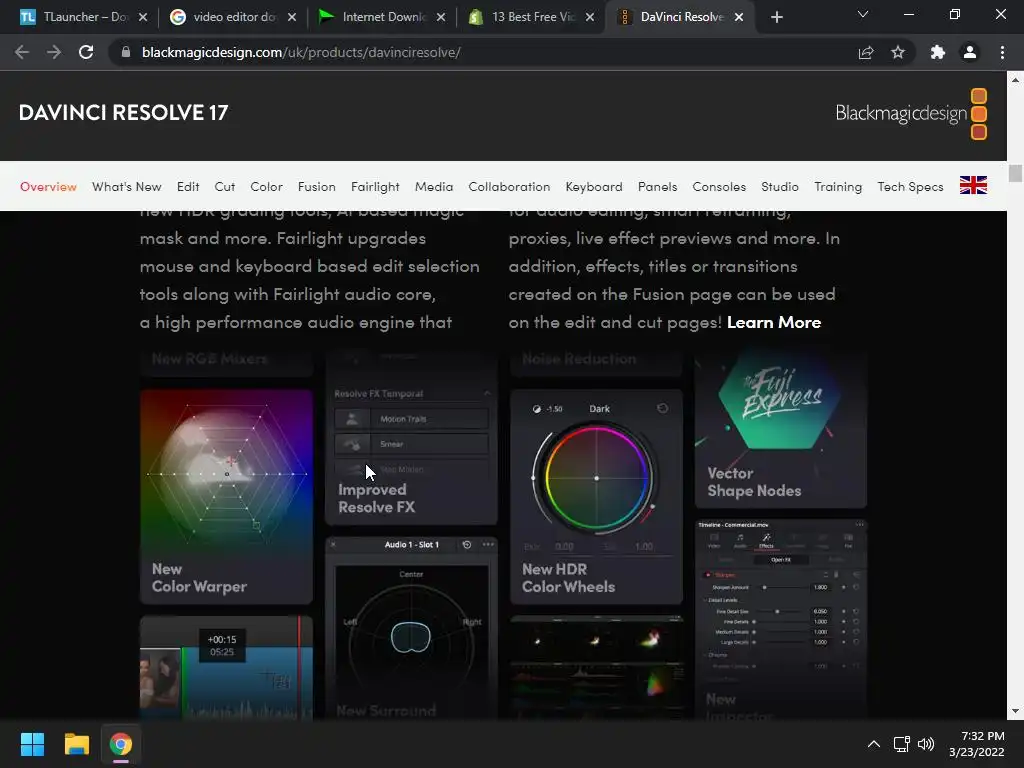This screenshot has width=1024, height=768.
Task: Open the Extensions puzzle icon
Action: point(938,52)
